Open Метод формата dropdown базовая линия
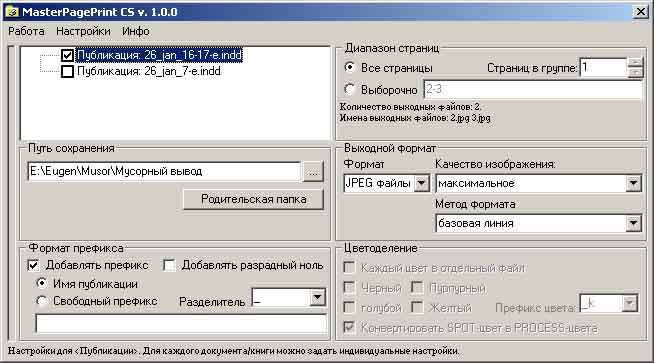The height and width of the screenshot is (363, 654). (x=633, y=223)
